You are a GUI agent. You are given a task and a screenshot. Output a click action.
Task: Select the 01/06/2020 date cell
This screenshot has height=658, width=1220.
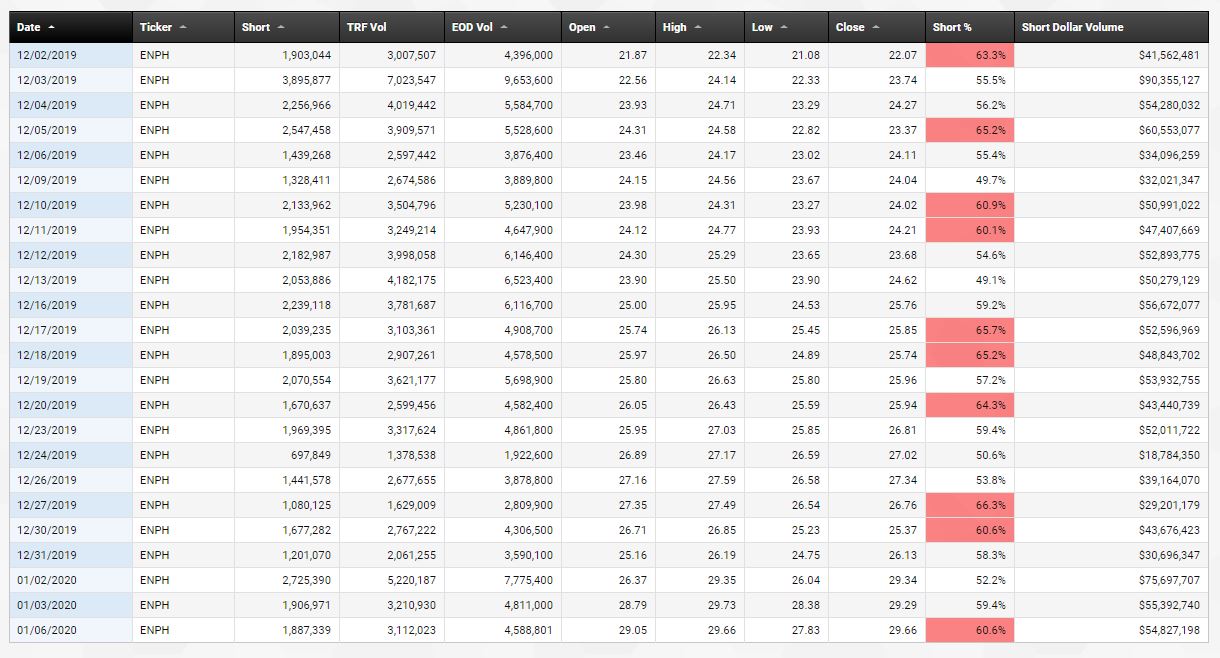pyautogui.click(x=47, y=630)
